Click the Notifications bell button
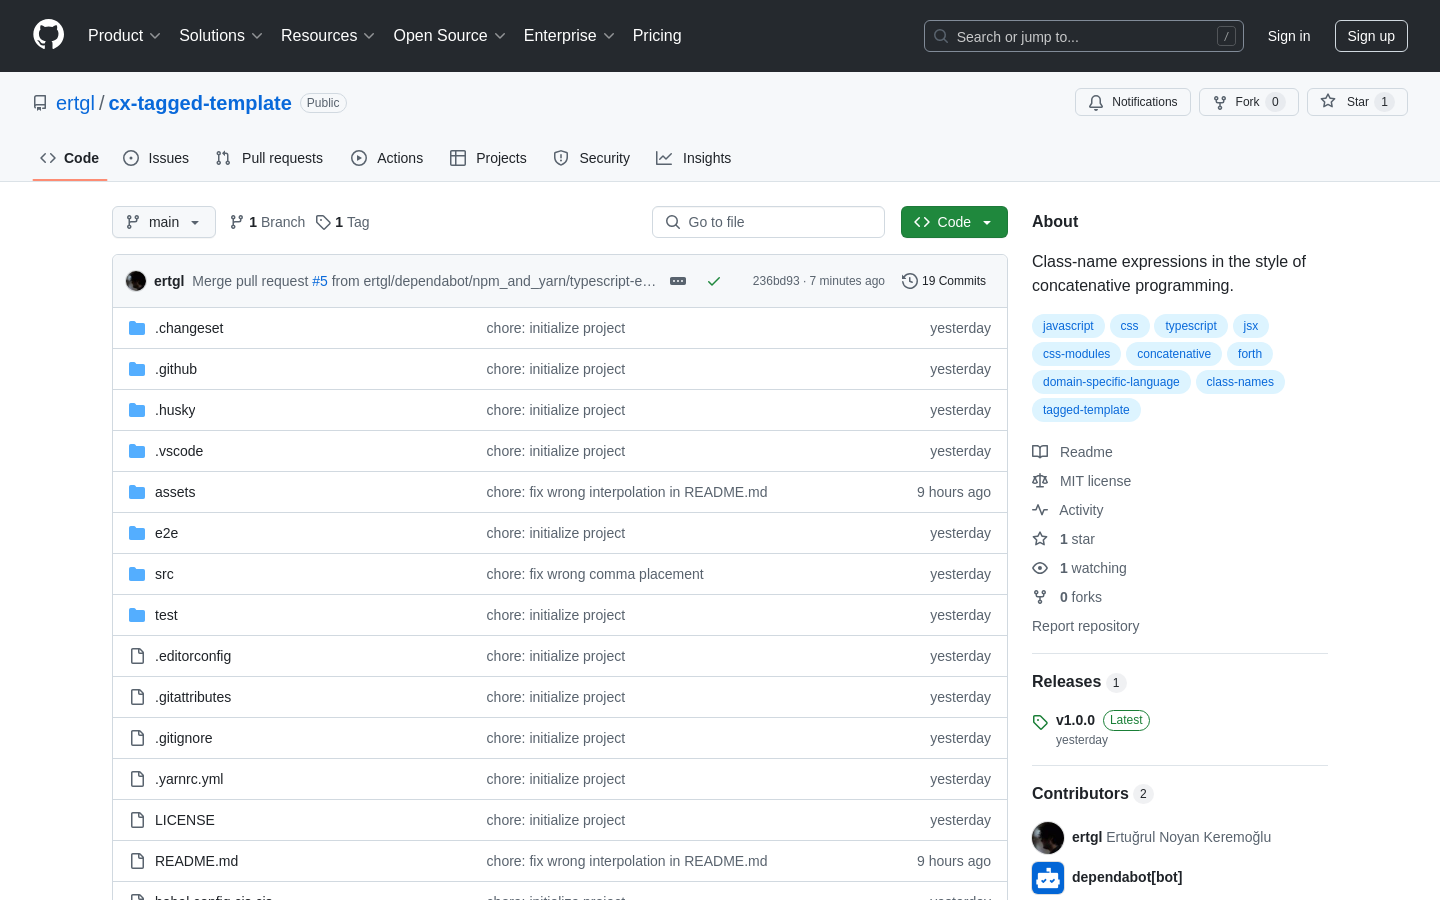 (1133, 102)
